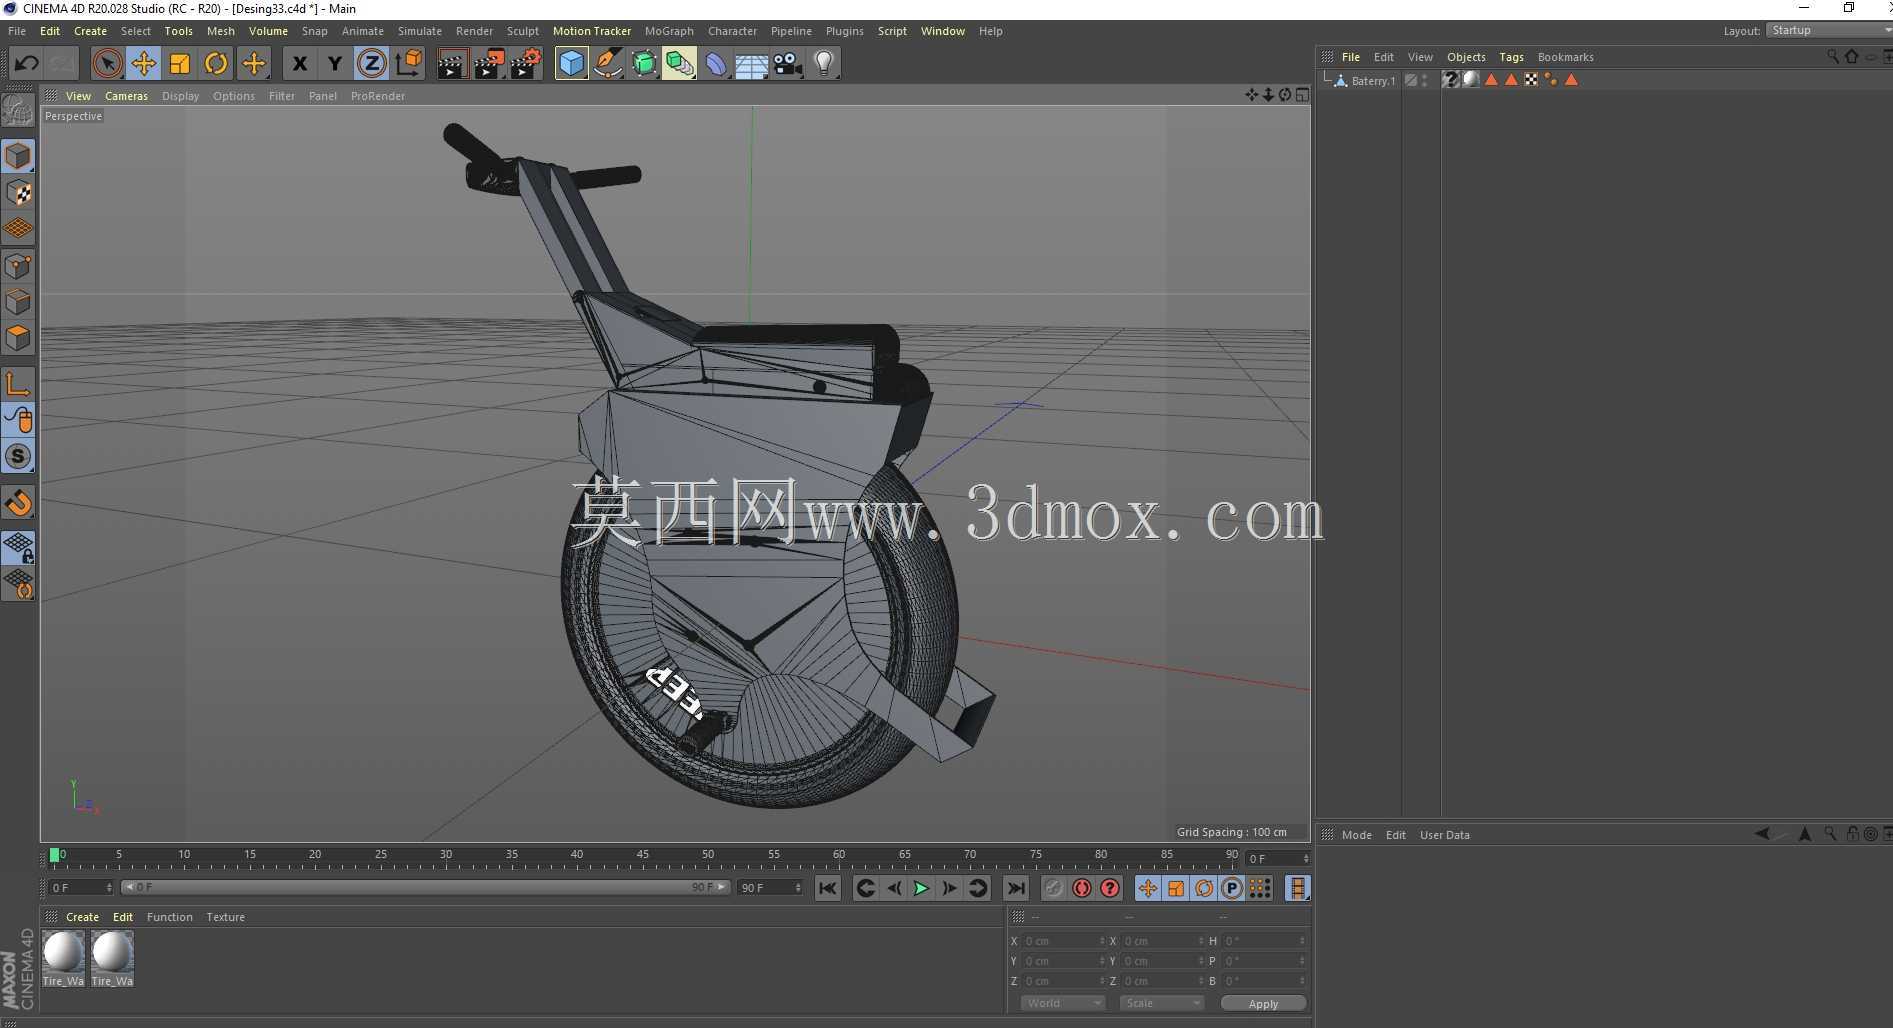Open the World coordinate dropdown
This screenshot has width=1893, height=1028.
click(1062, 1003)
